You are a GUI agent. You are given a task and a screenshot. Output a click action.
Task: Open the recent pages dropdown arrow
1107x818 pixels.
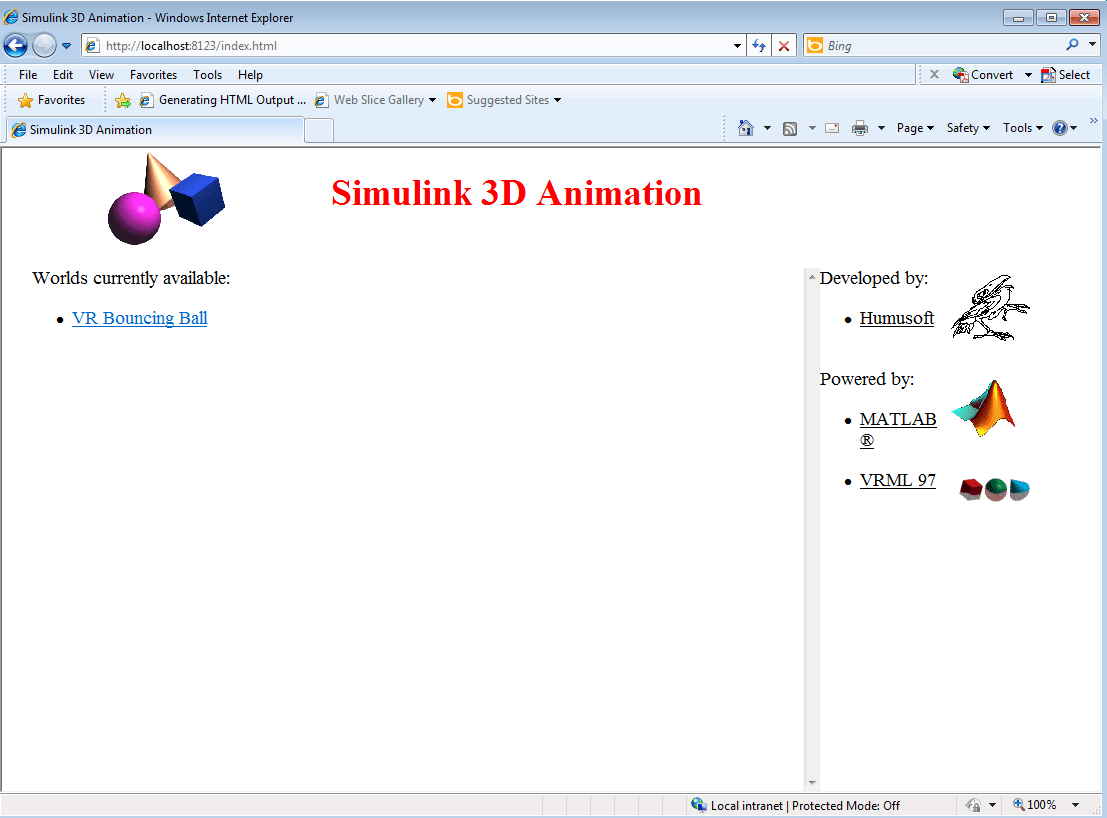[x=66, y=46]
